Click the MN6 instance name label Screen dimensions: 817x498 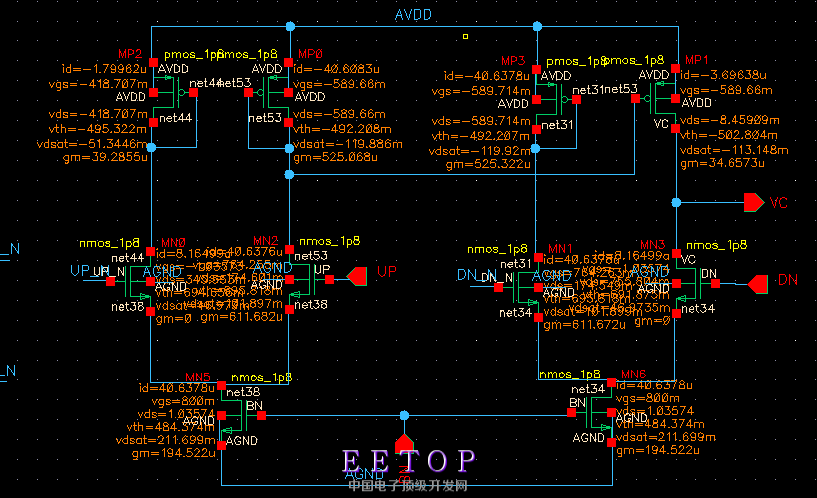tap(634, 374)
